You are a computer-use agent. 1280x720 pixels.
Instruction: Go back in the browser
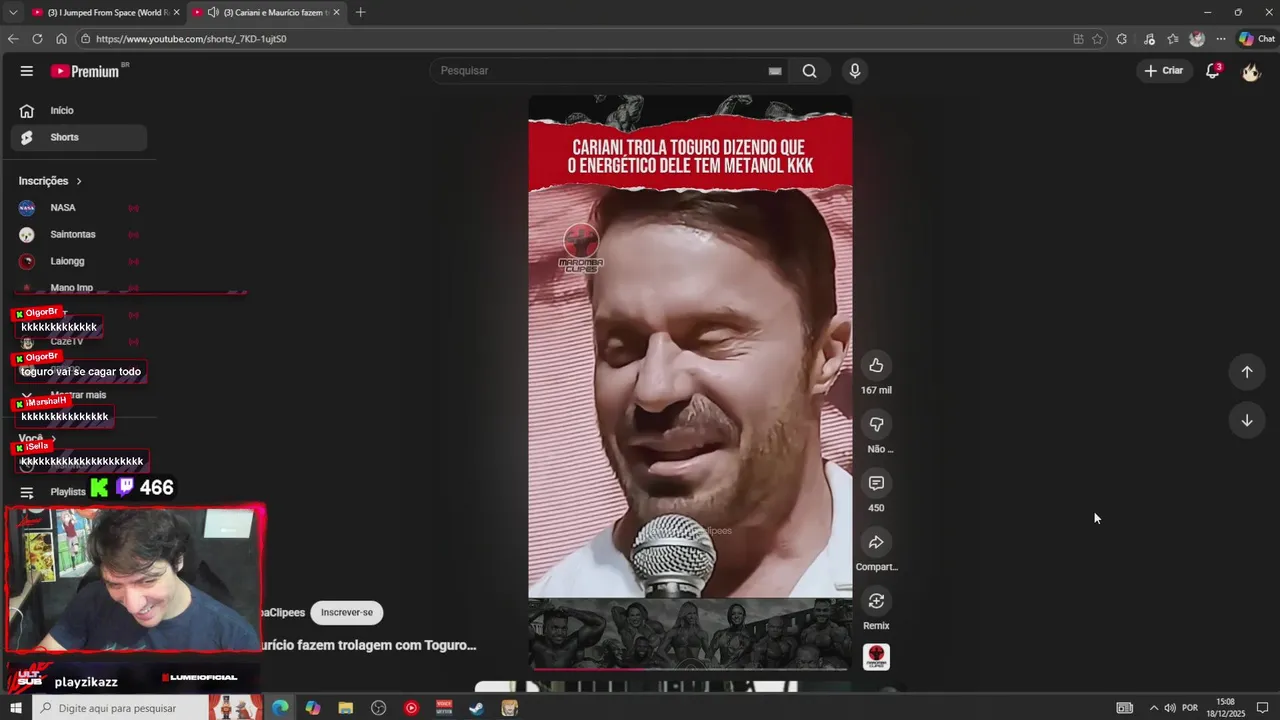click(x=13, y=39)
